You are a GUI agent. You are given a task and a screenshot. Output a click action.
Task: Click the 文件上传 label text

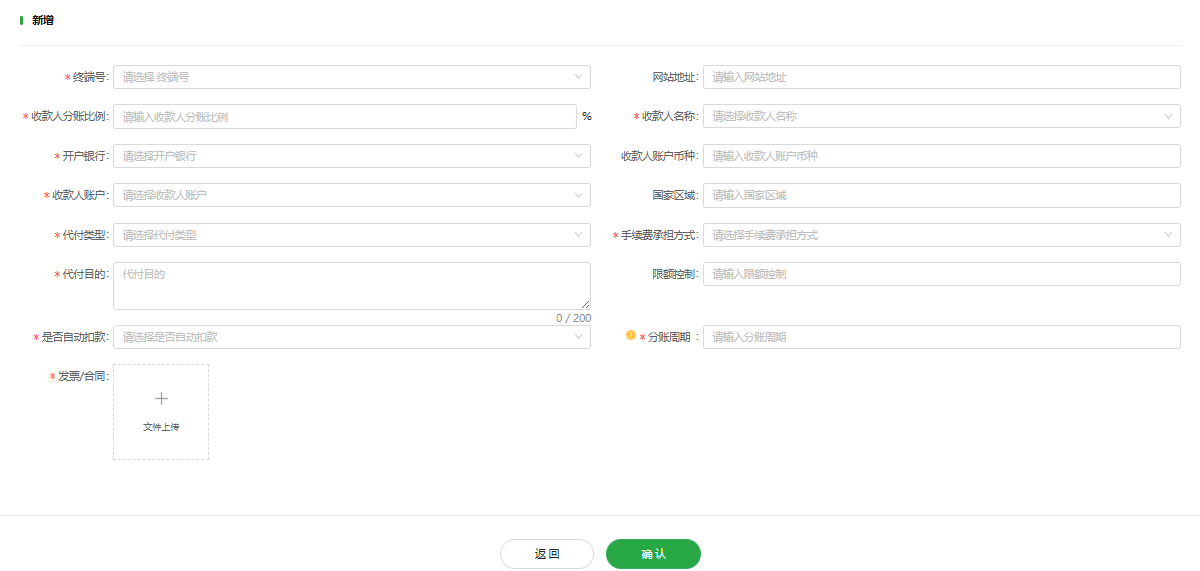point(161,427)
